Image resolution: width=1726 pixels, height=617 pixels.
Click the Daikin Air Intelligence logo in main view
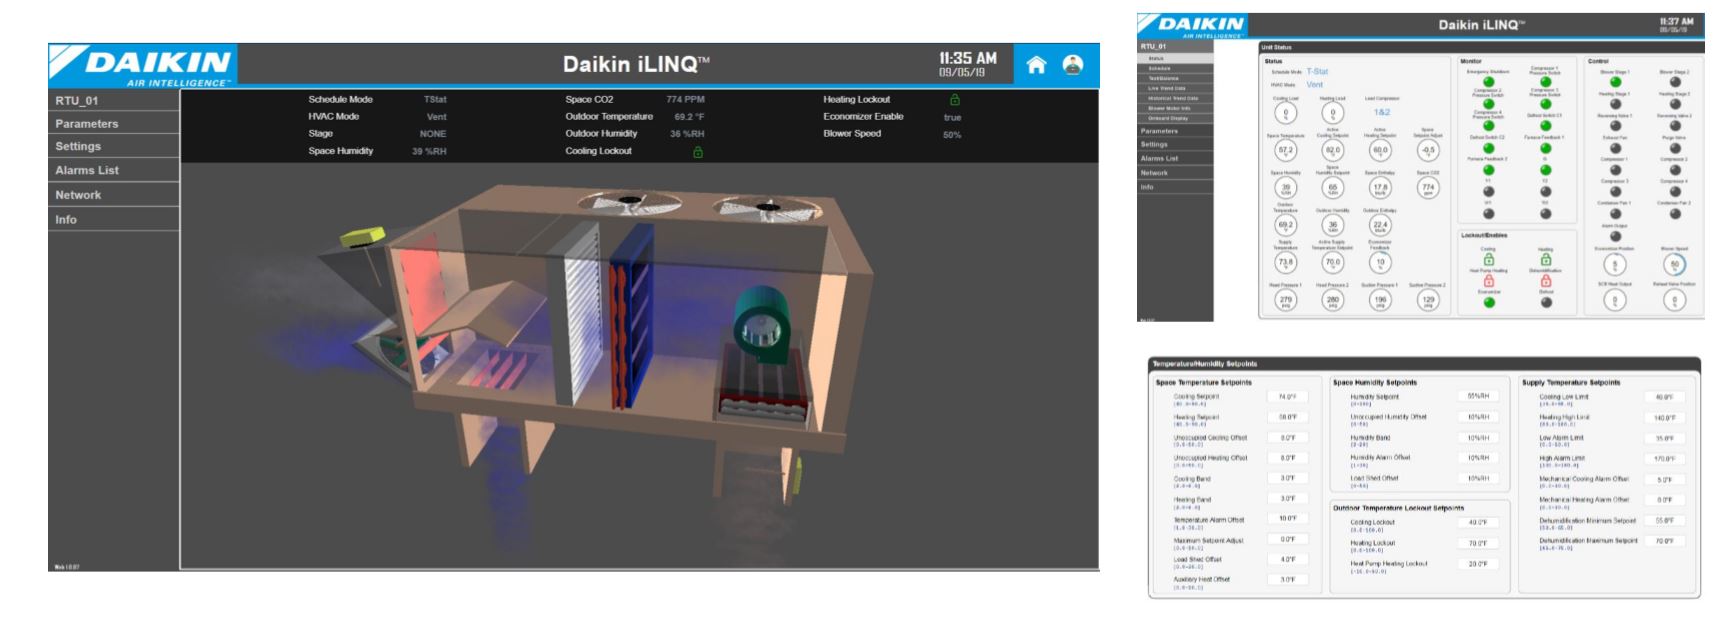143,66
